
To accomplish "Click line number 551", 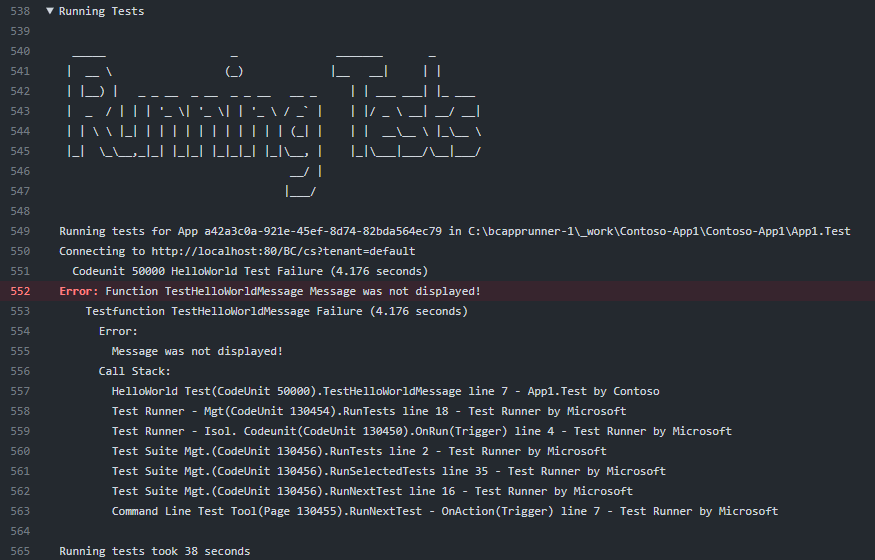I will [x=20, y=271].
